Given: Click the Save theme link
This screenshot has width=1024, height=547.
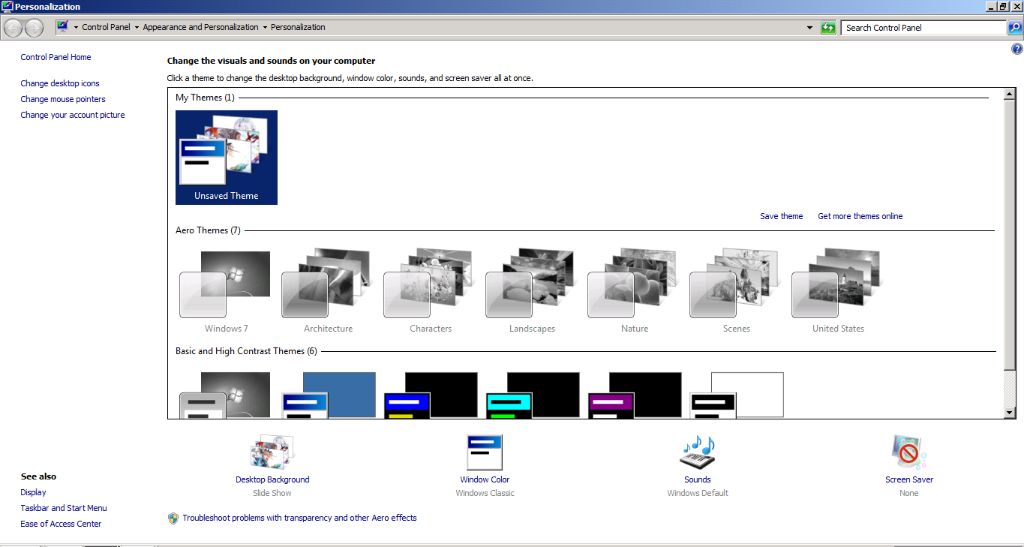Looking at the screenshot, I should coord(781,216).
